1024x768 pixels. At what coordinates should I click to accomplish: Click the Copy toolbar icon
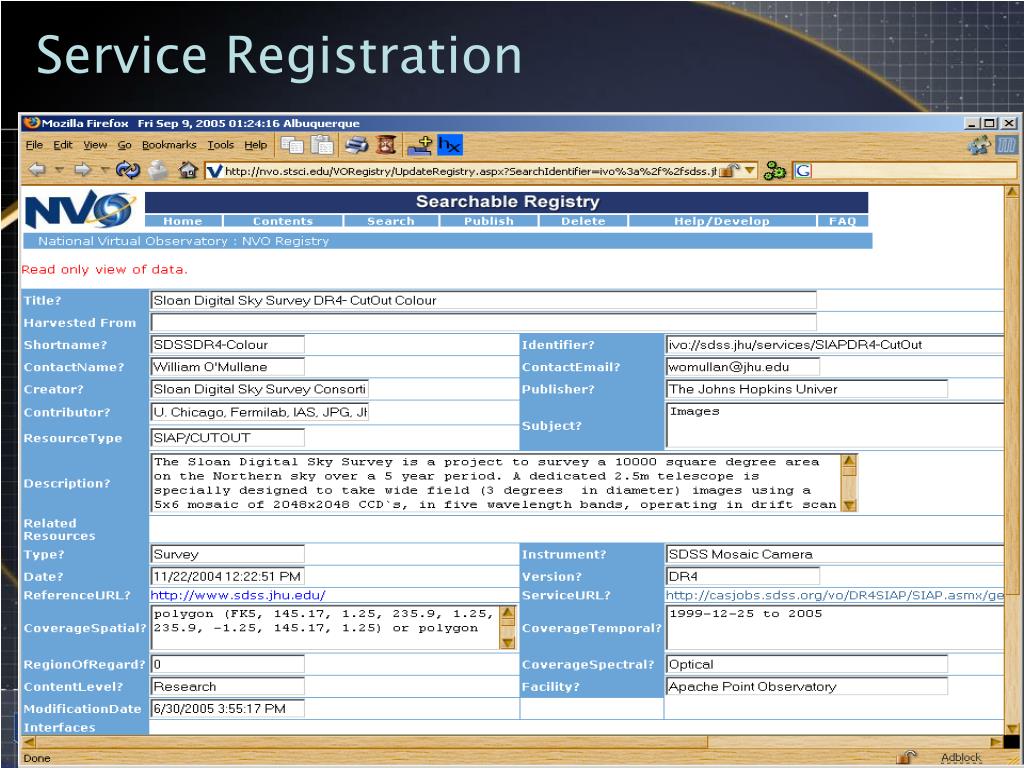(292, 145)
